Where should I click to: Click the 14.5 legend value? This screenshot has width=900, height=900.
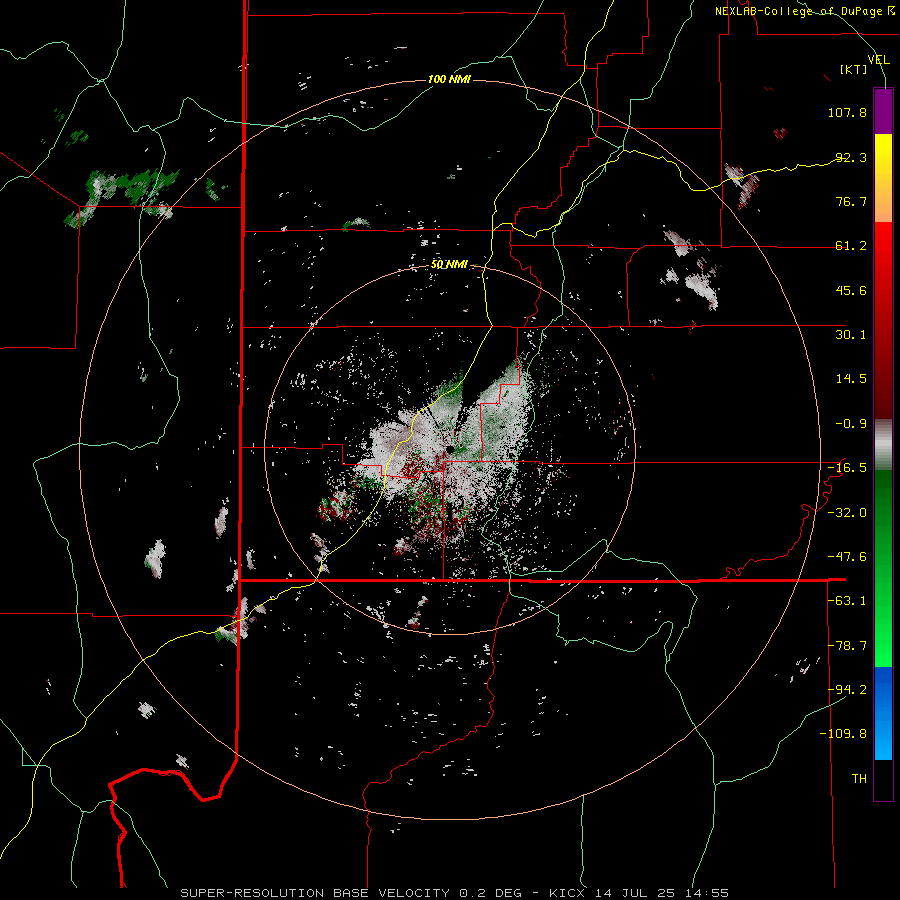click(x=851, y=379)
